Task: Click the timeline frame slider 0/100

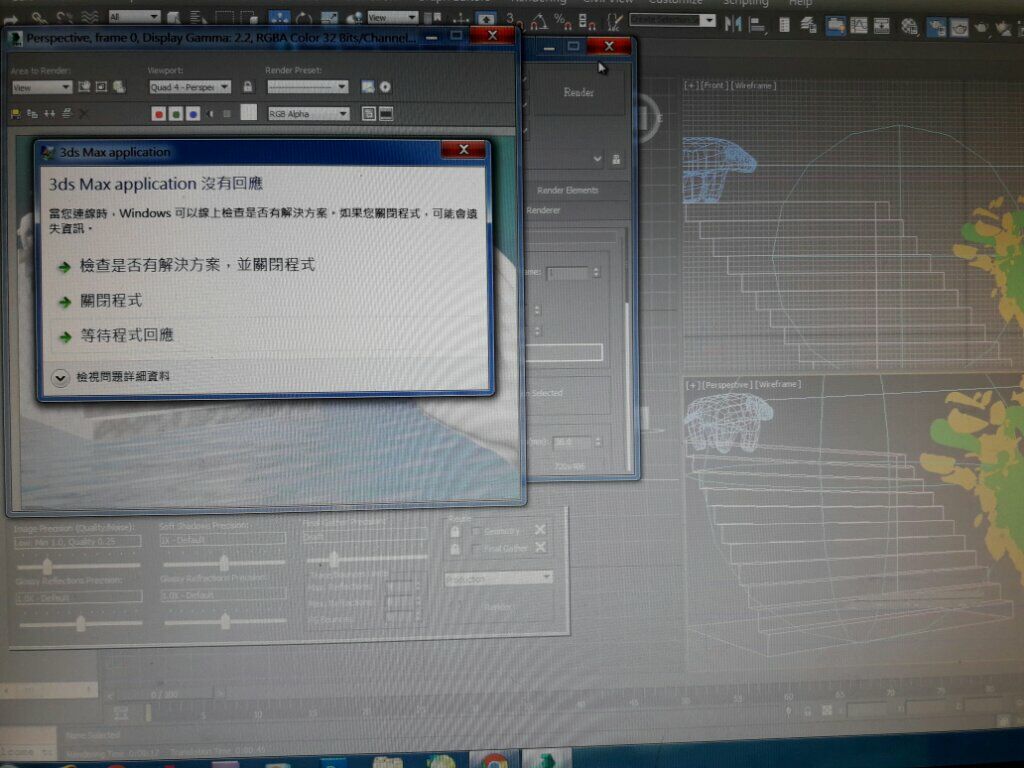Action: 165,694
